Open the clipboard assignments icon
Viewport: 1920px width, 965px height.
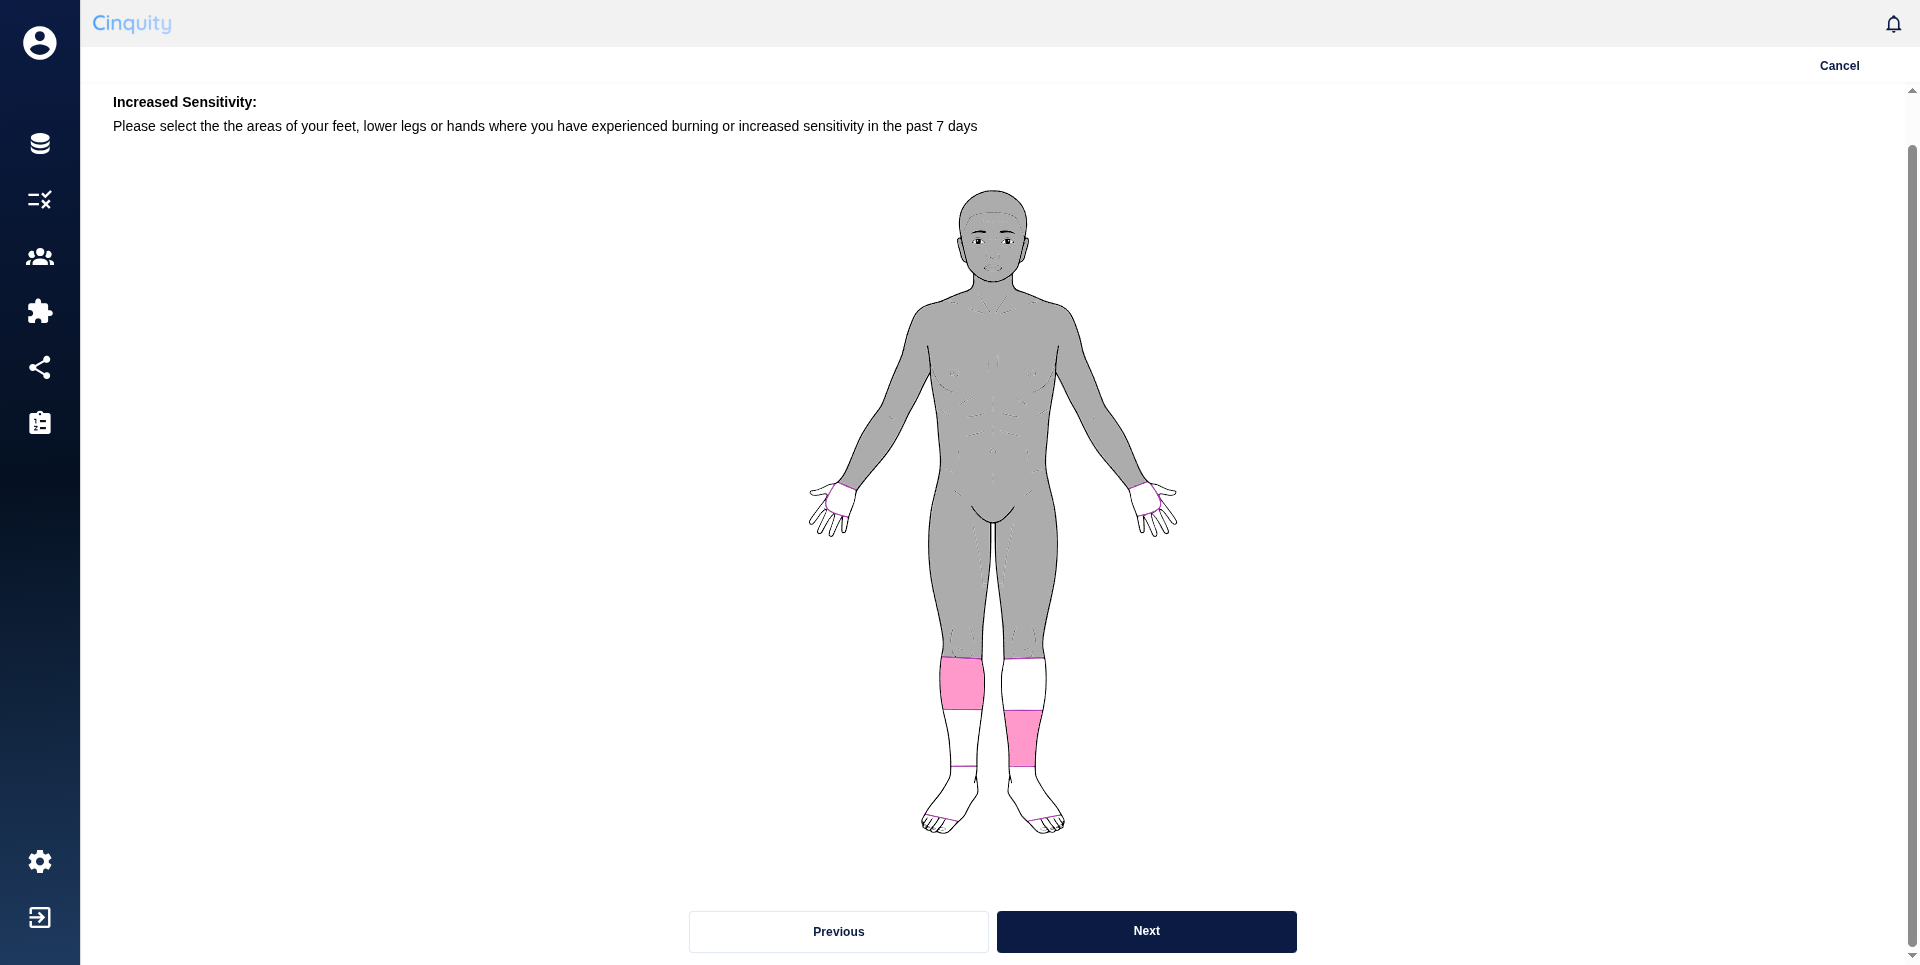click(x=40, y=423)
